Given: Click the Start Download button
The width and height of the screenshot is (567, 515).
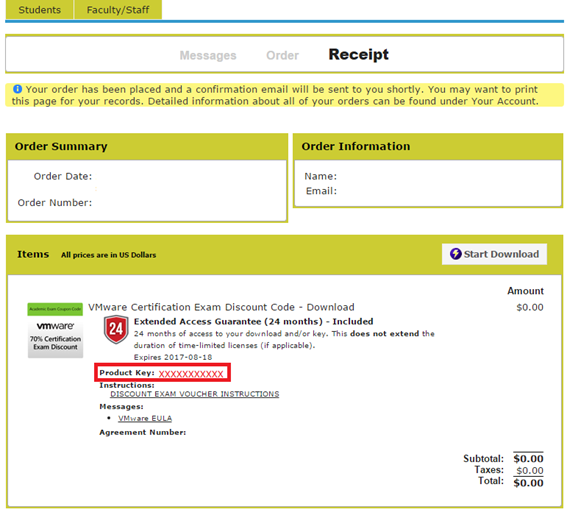Looking at the screenshot, I should point(494,254).
